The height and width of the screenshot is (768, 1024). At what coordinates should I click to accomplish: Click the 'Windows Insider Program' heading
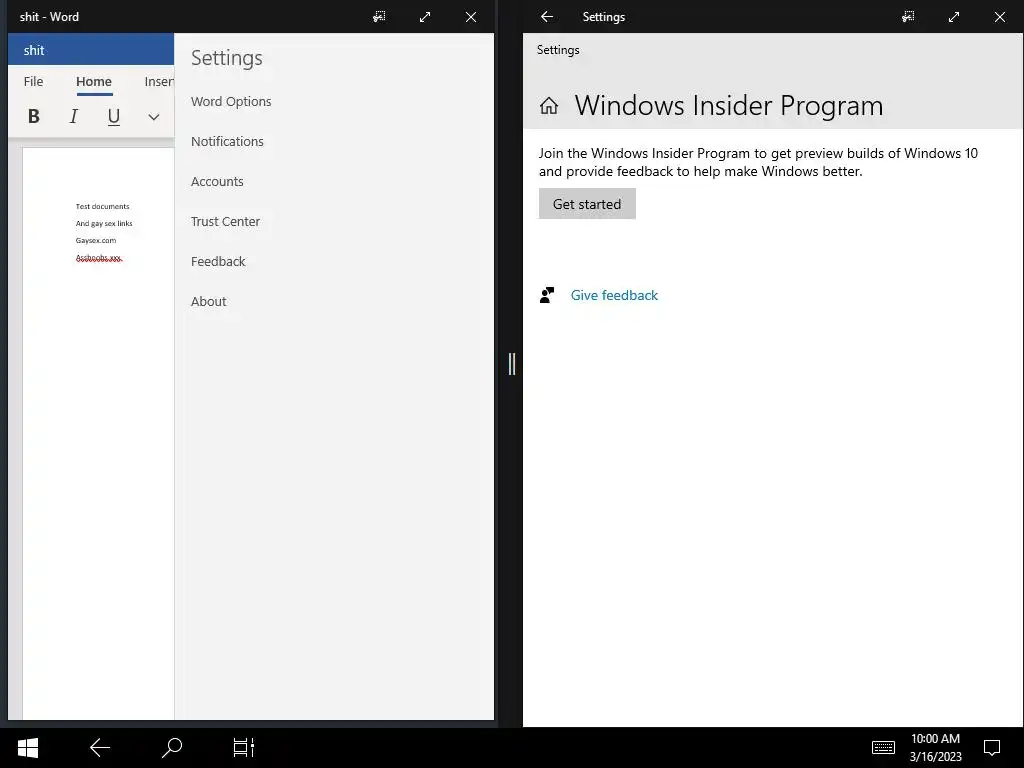pos(729,106)
